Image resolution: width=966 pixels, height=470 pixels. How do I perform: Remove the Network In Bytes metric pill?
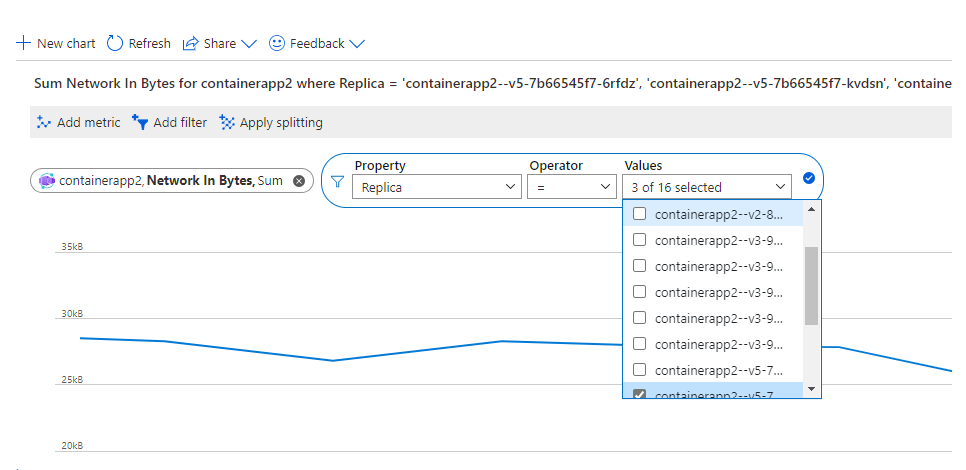299,181
